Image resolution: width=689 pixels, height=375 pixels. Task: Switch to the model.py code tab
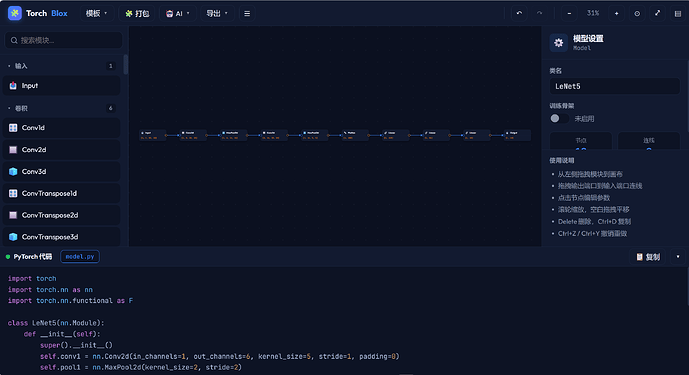80,256
